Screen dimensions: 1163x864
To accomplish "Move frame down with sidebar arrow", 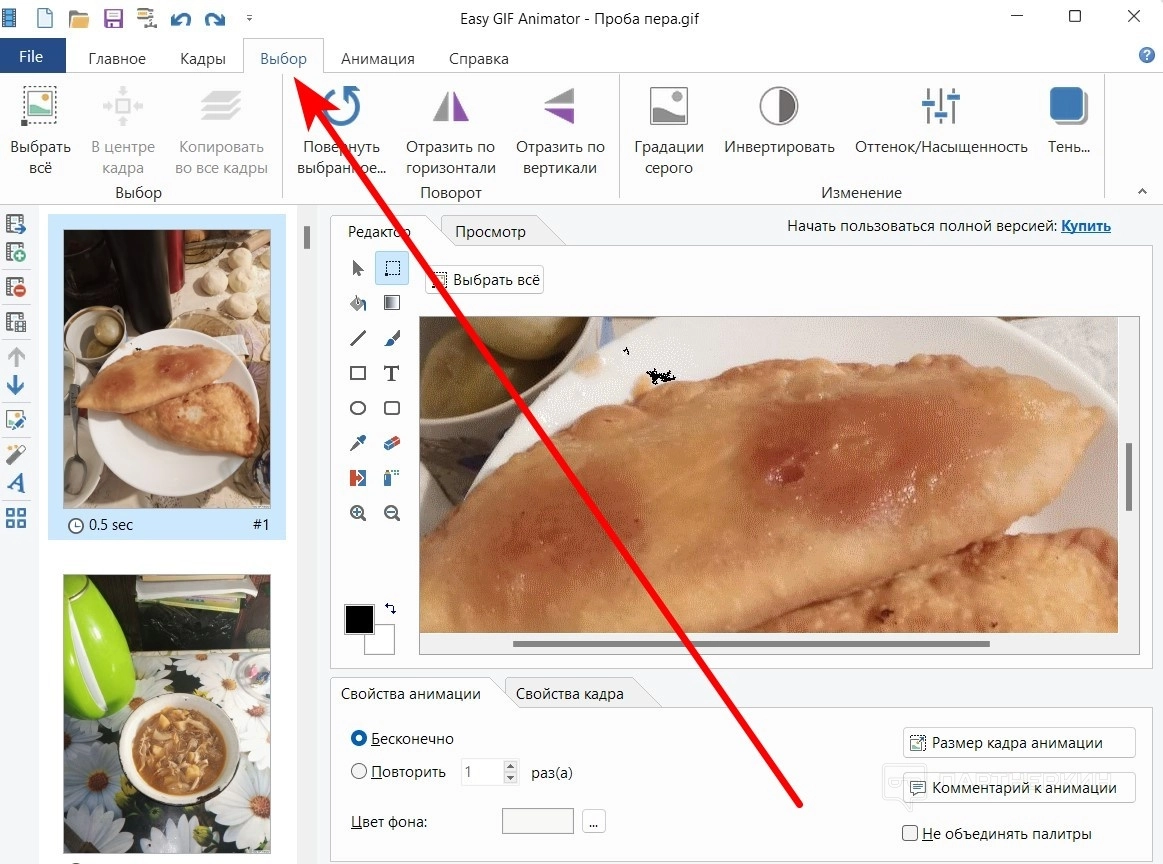I will 16,385.
